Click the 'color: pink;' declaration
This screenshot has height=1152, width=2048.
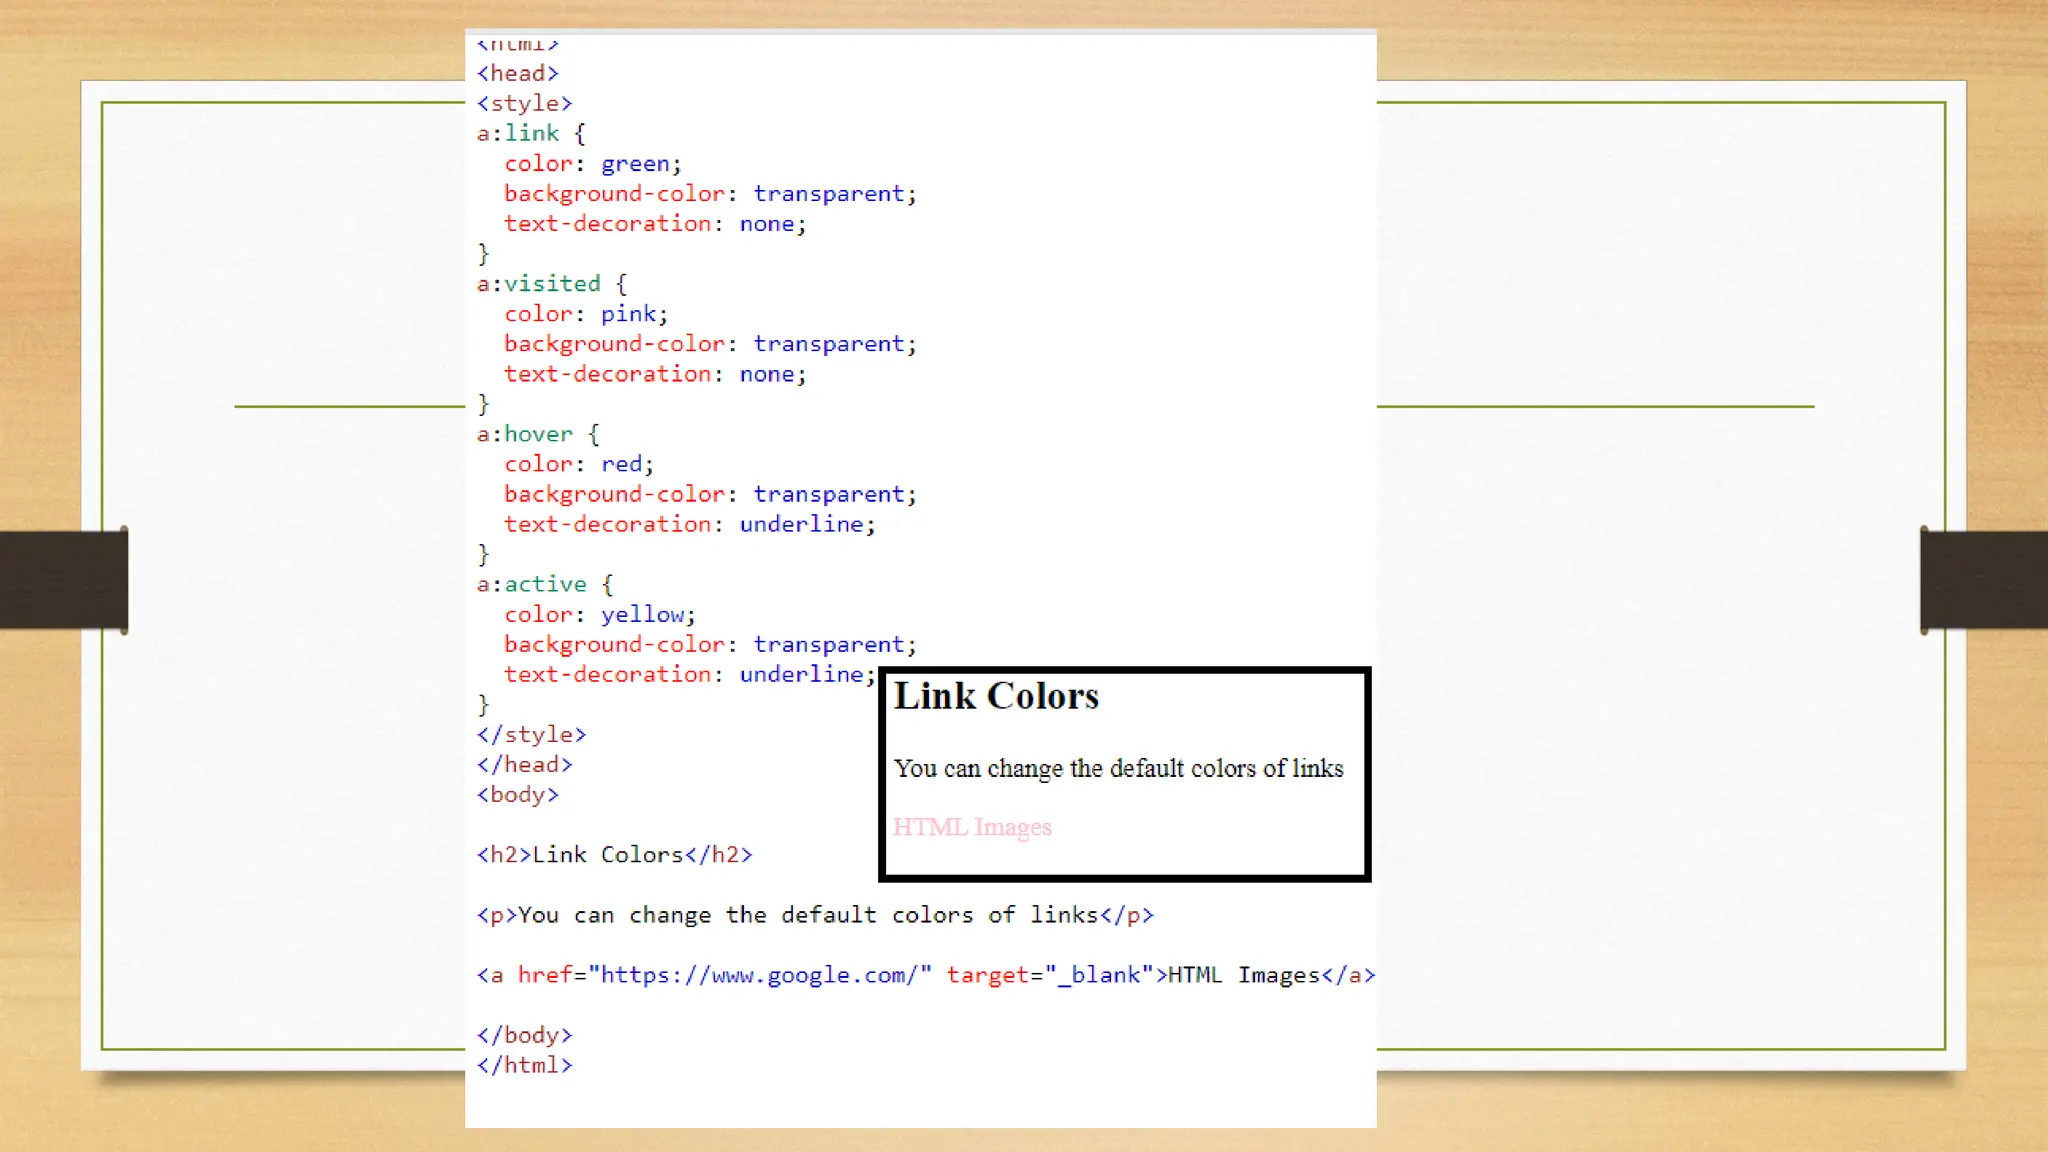tap(586, 314)
